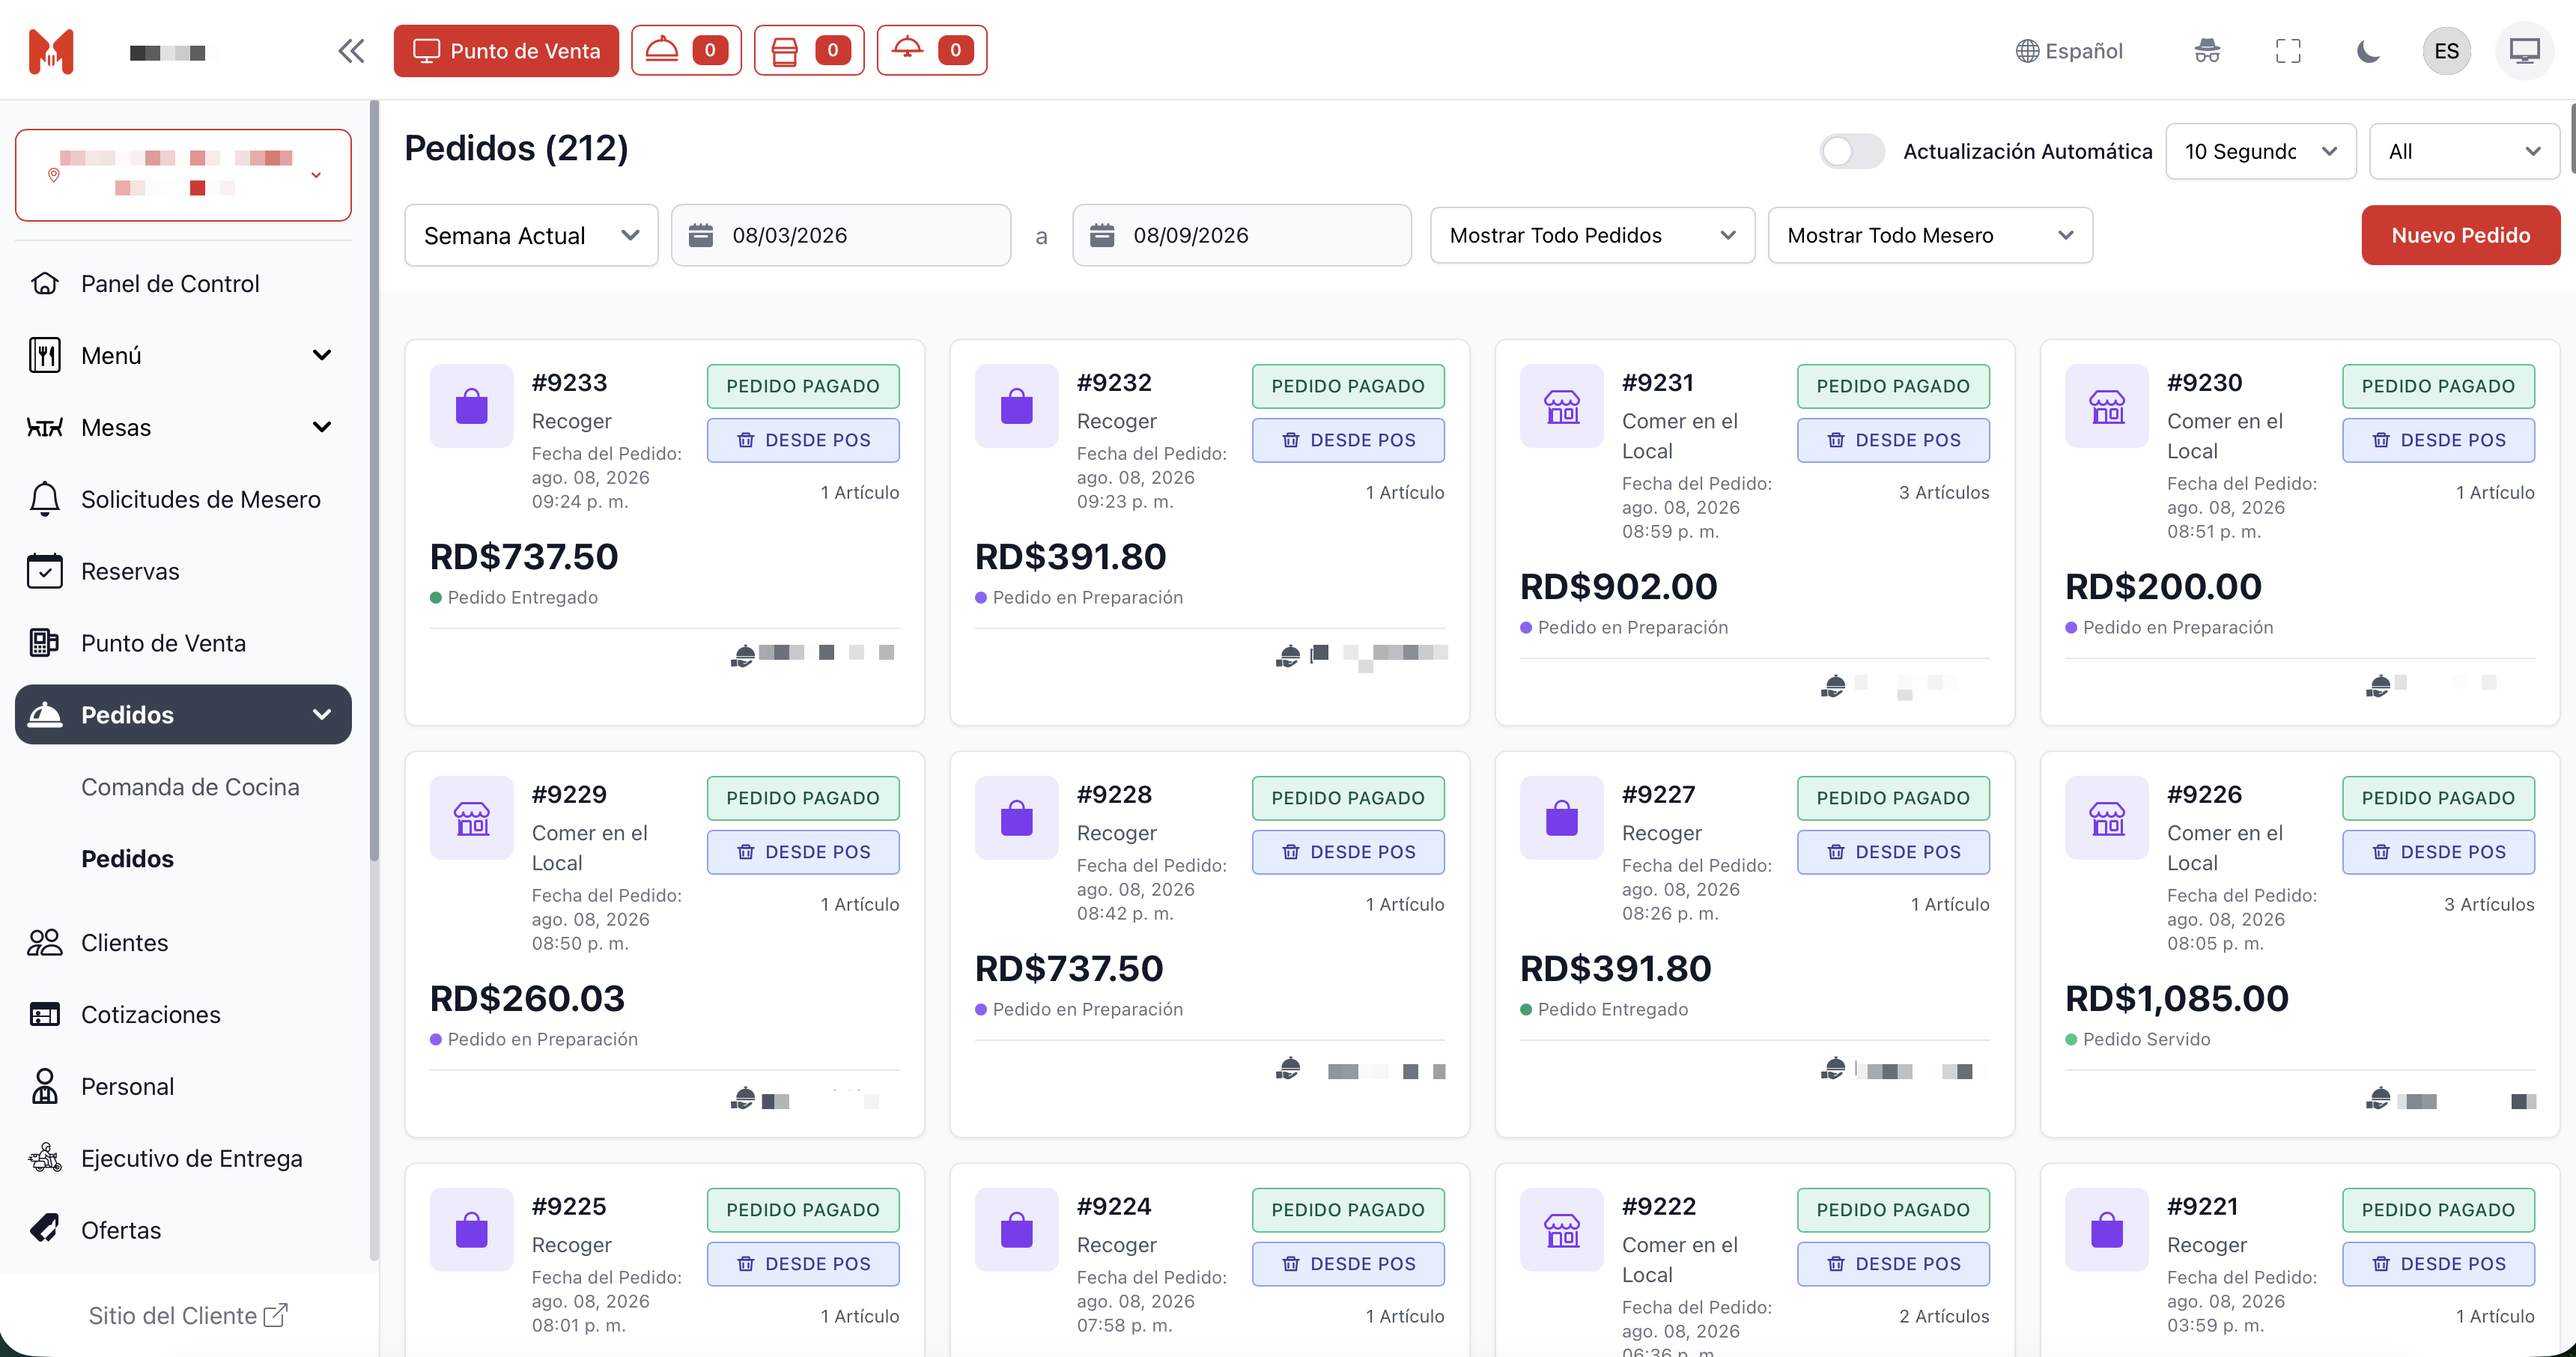Click DESDE POS badge on order #9233
The height and width of the screenshot is (1357, 2576).
click(x=803, y=440)
